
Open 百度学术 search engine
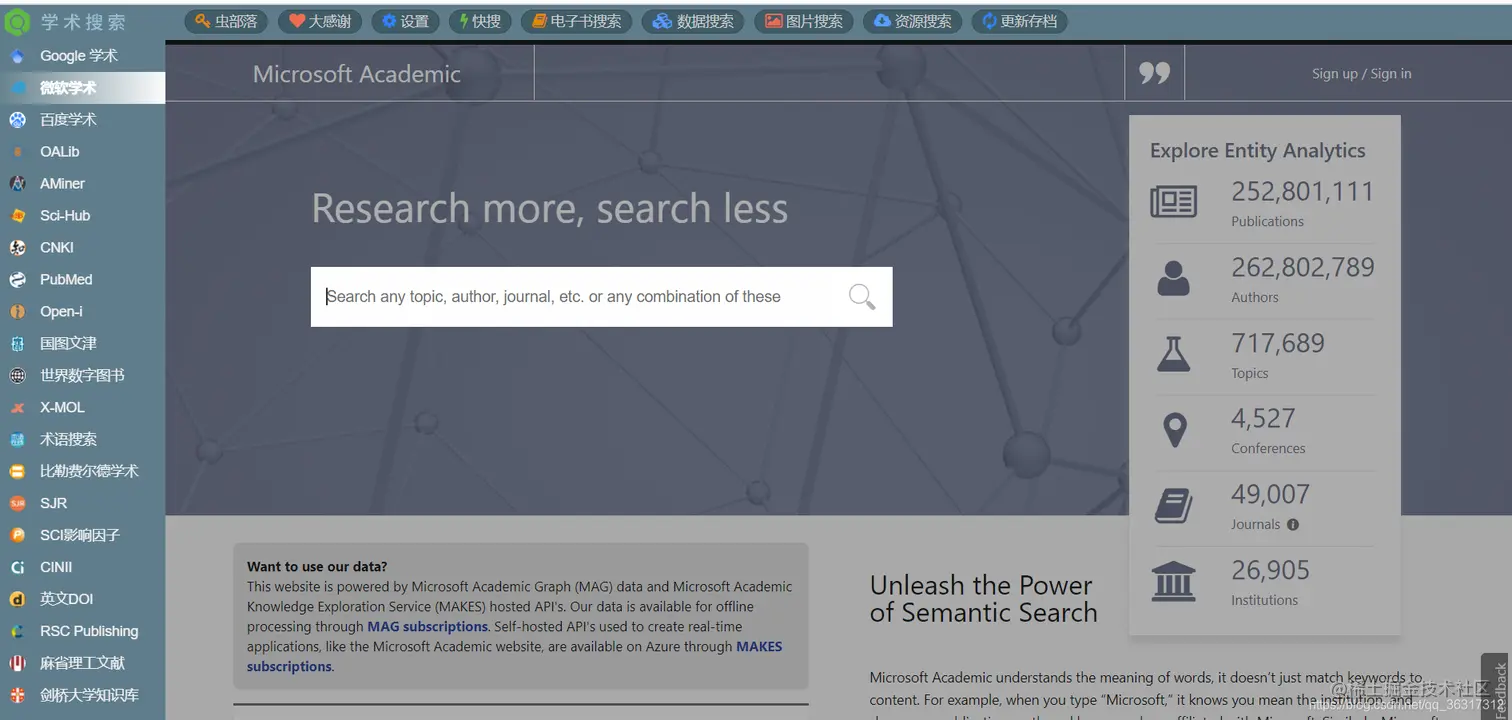(82, 120)
